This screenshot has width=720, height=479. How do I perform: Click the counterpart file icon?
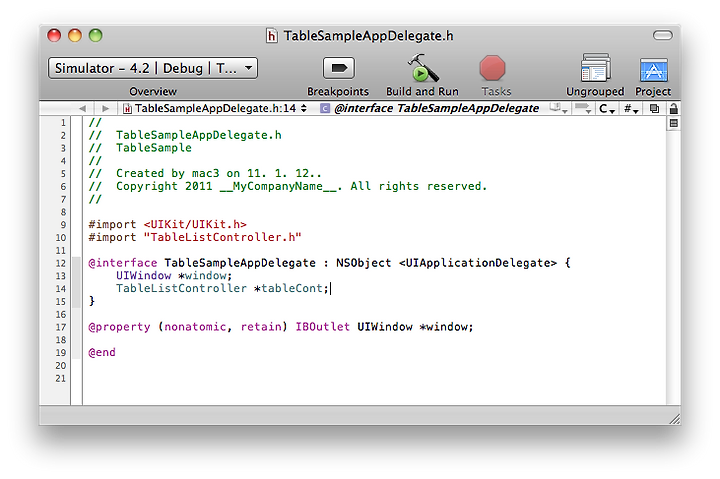click(x=654, y=109)
